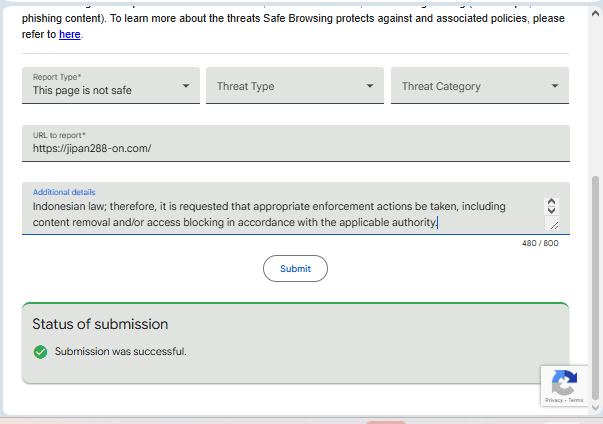Expand the Threat Type dropdown
Image resolution: width=603 pixels, height=424 pixels.
coord(295,86)
